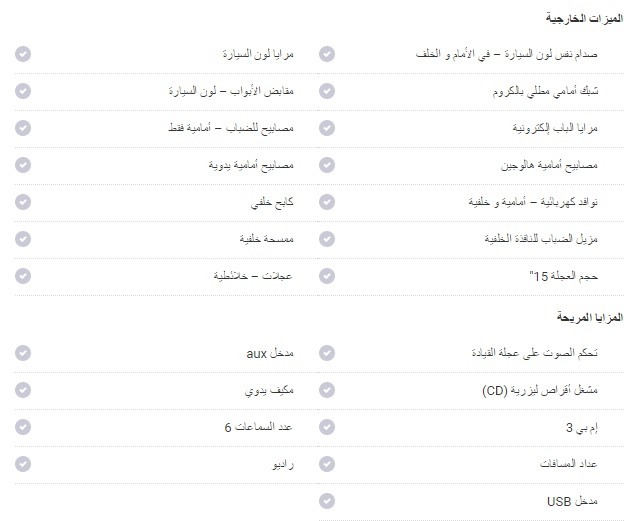The image size is (639, 521).
Task: Click the check icon for عداد المسافات
Action: point(327,464)
